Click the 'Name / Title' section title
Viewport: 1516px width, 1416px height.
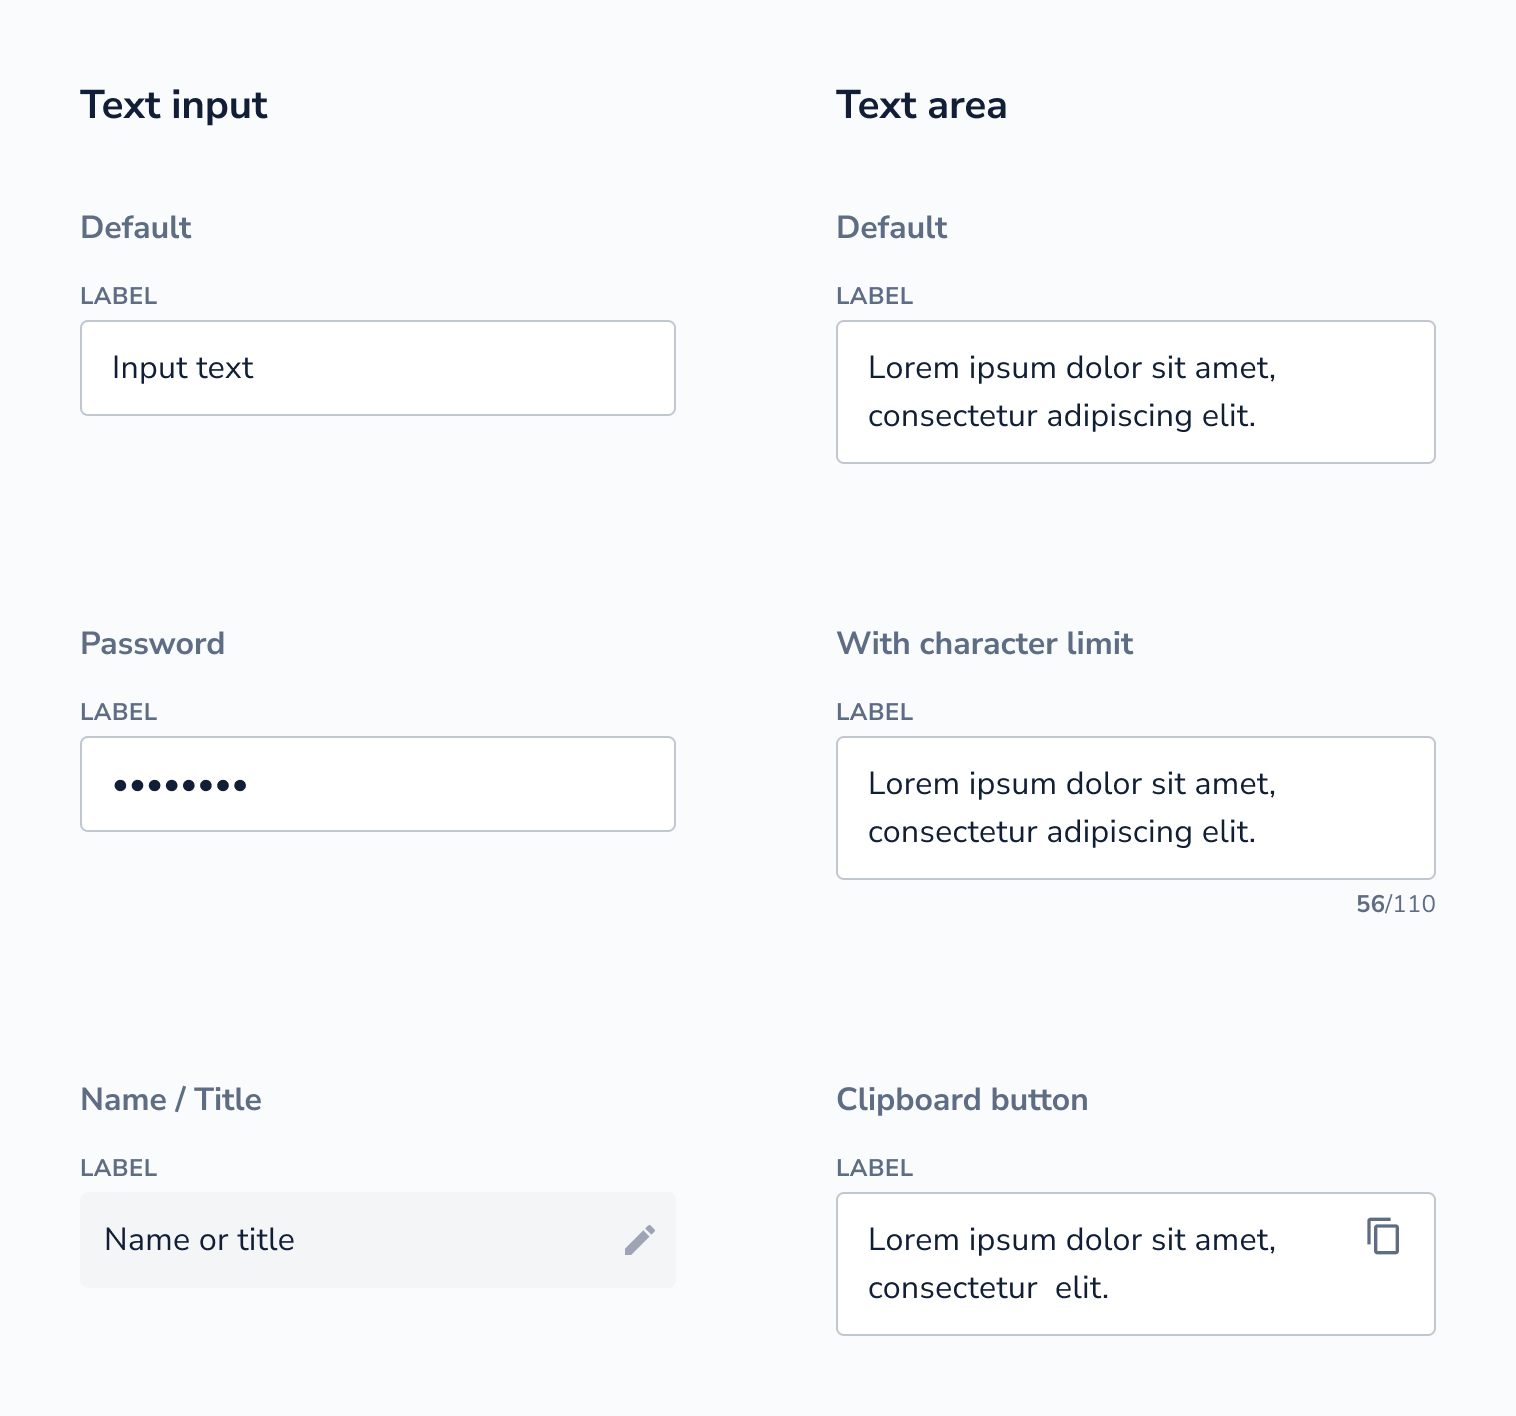coord(171,1099)
